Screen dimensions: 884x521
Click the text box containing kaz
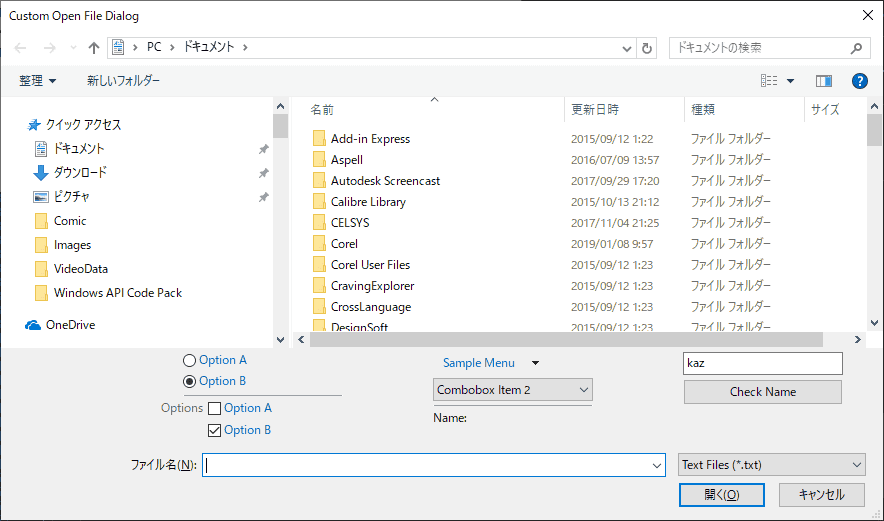(x=763, y=363)
